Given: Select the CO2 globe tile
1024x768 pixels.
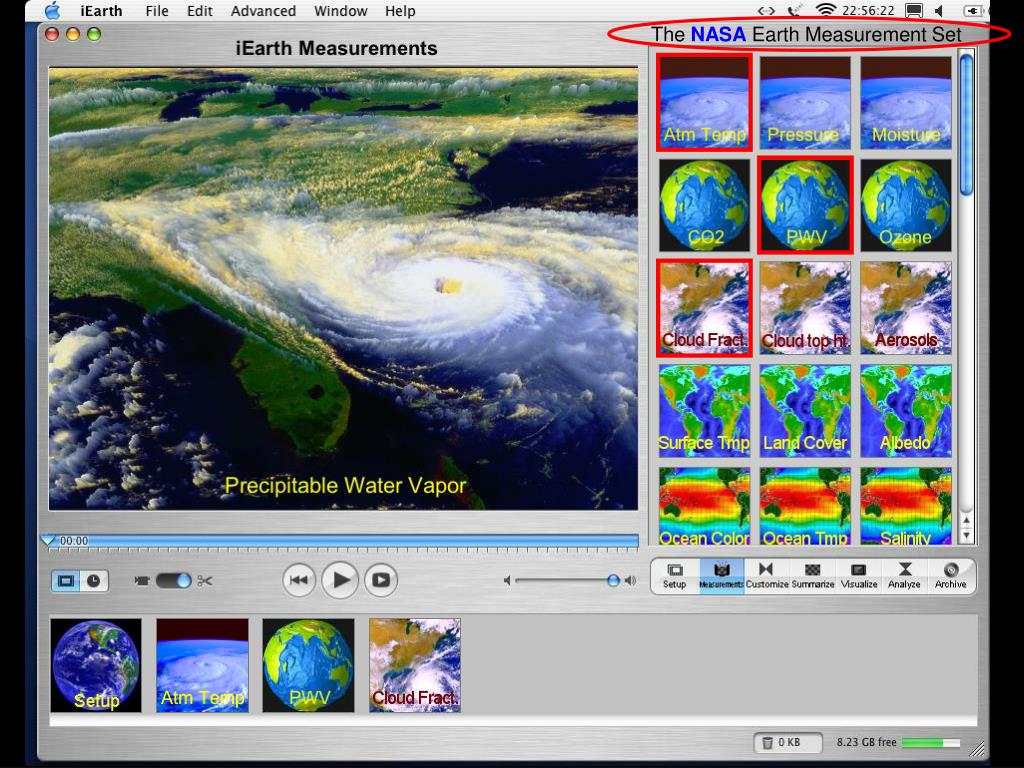Looking at the screenshot, I should (x=704, y=205).
